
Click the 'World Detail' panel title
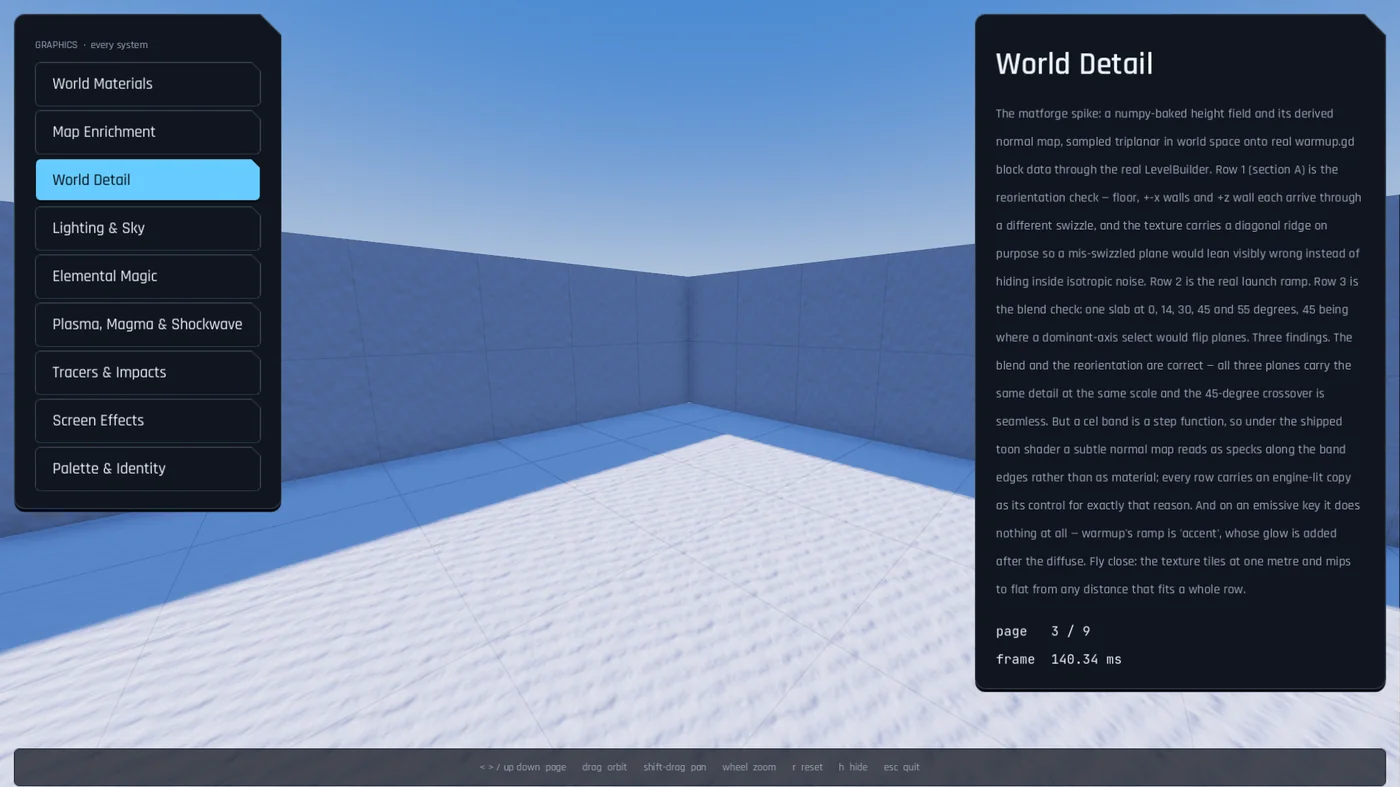tap(1074, 64)
